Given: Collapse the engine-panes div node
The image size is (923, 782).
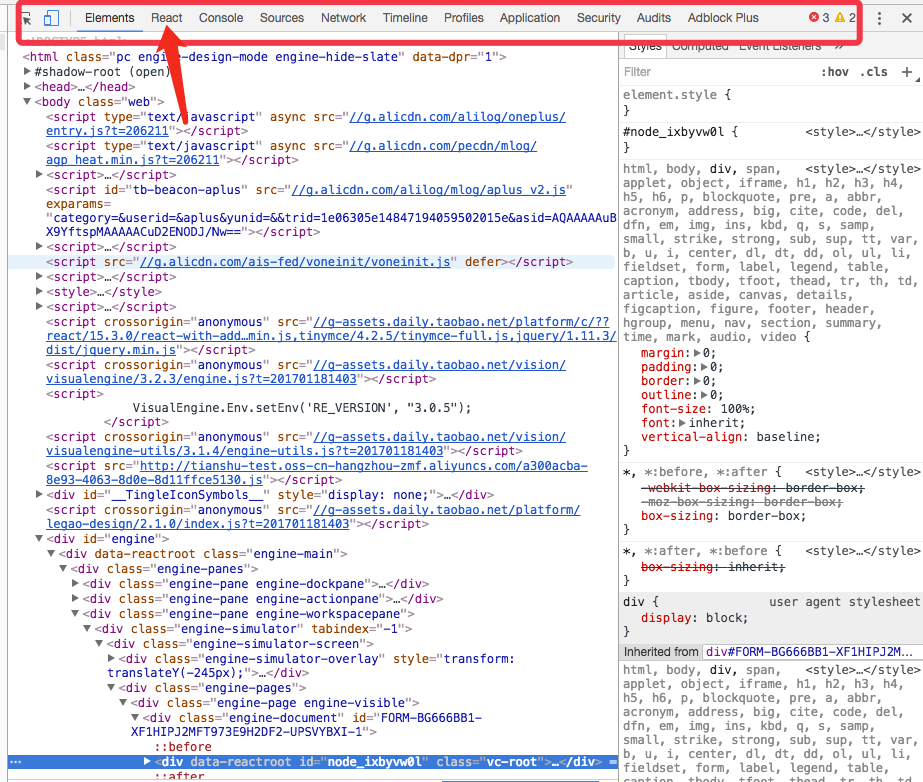Looking at the screenshot, I should coord(63,568).
